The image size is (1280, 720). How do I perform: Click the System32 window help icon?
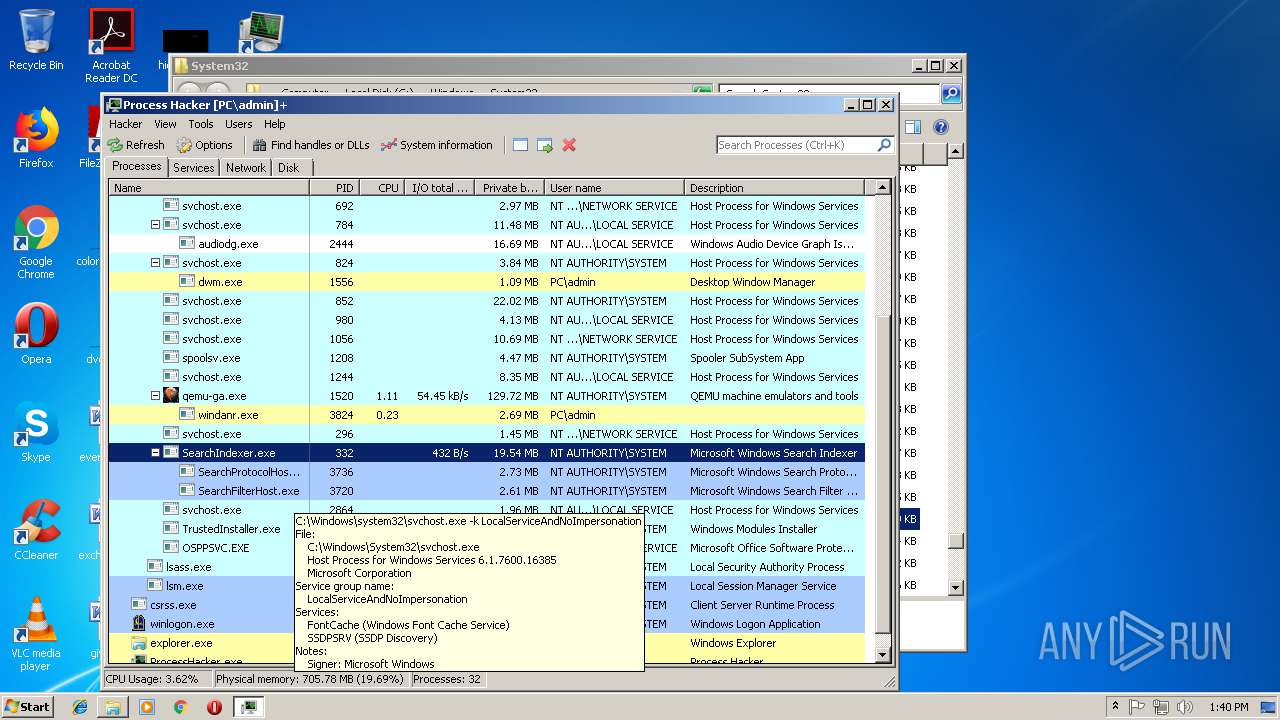(940, 127)
